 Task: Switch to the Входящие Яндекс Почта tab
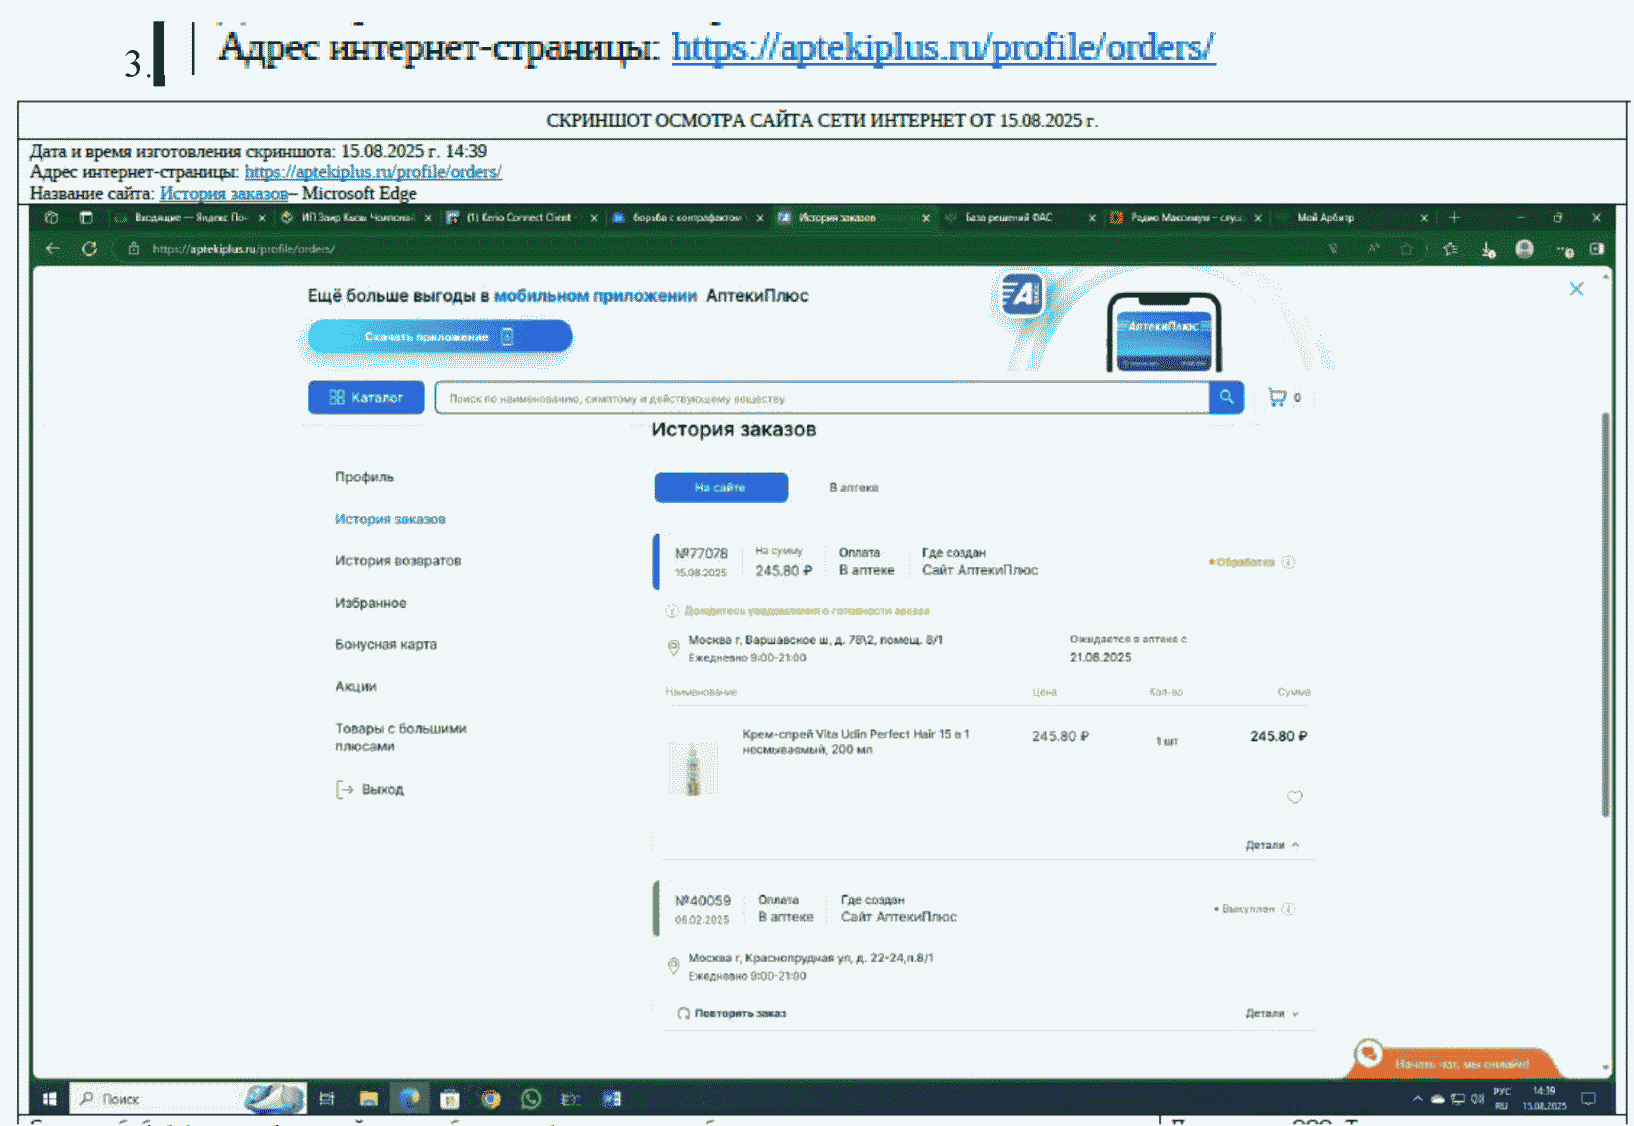(190, 218)
